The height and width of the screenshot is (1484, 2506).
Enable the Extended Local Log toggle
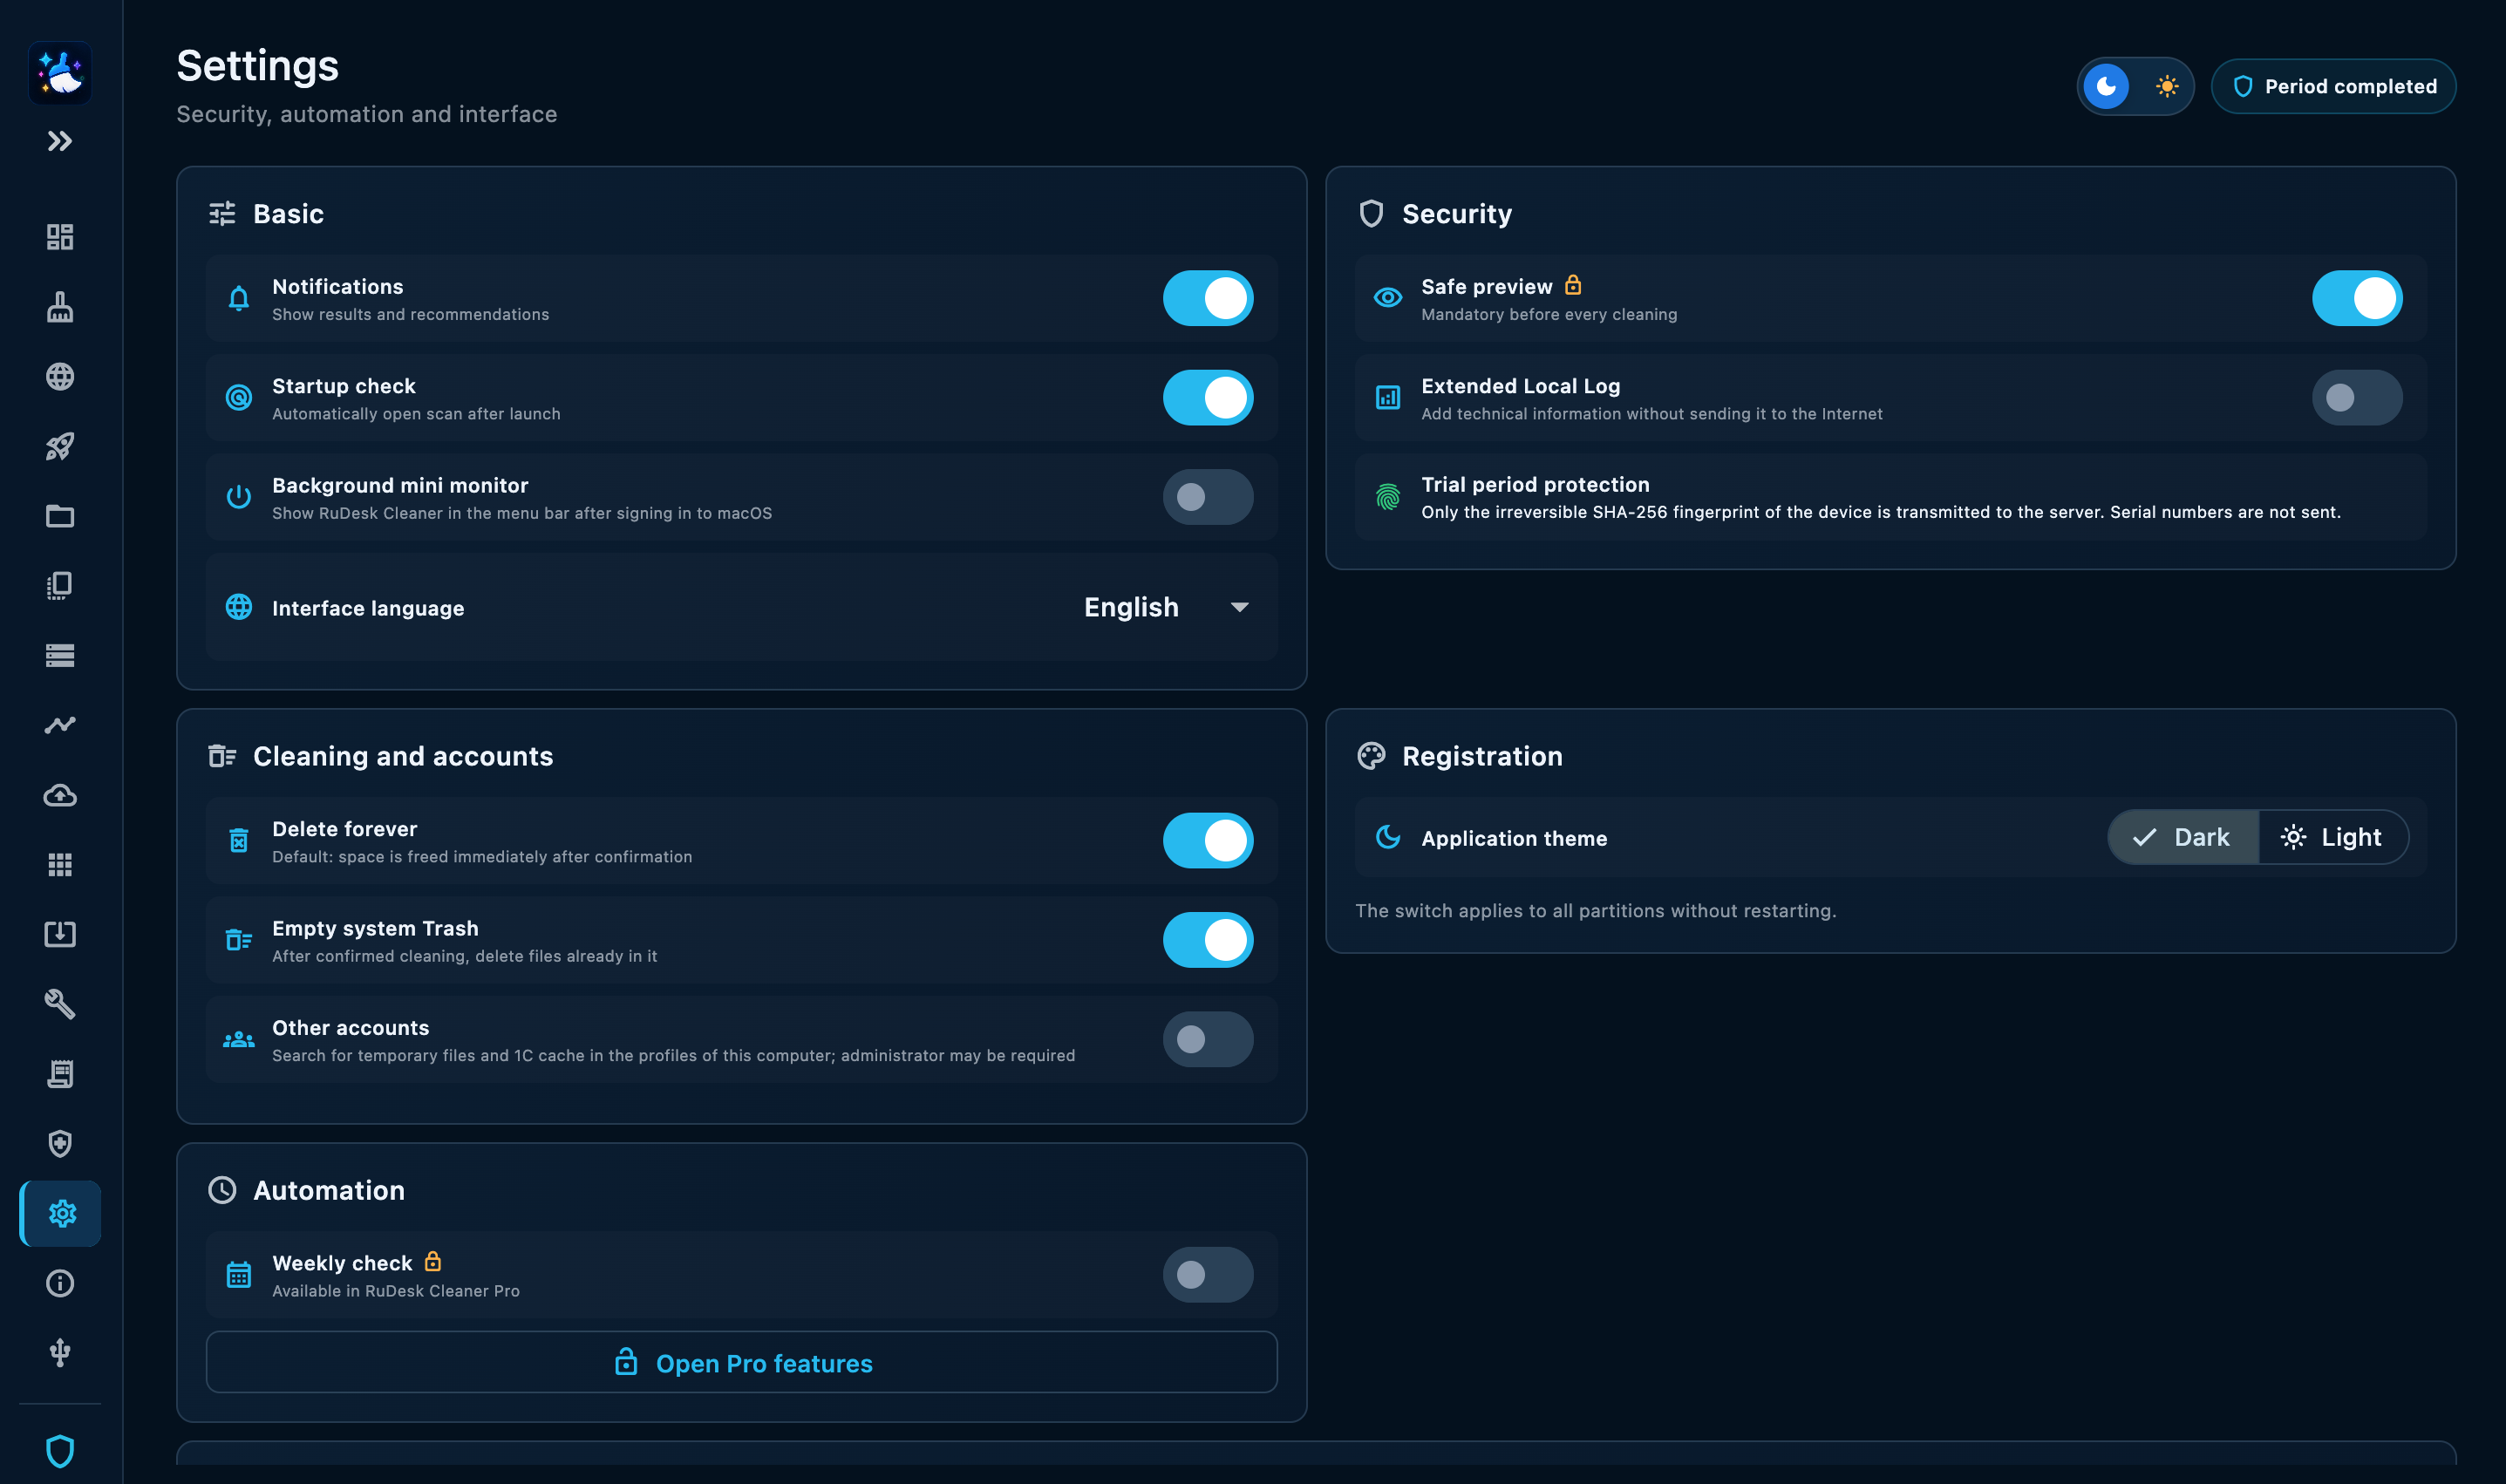tap(2356, 398)
